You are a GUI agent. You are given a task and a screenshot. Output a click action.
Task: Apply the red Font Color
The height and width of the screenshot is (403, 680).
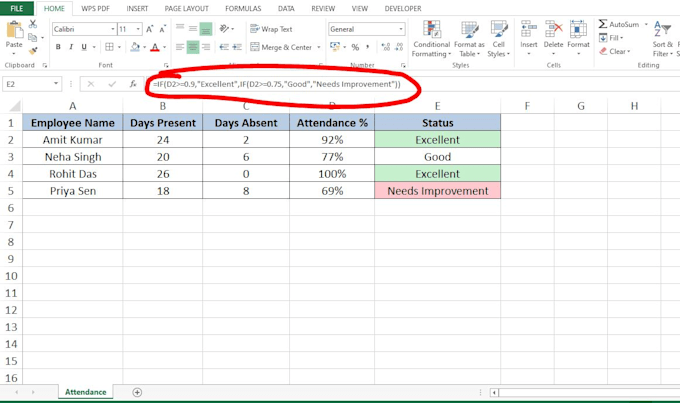(x=155, y=47)
